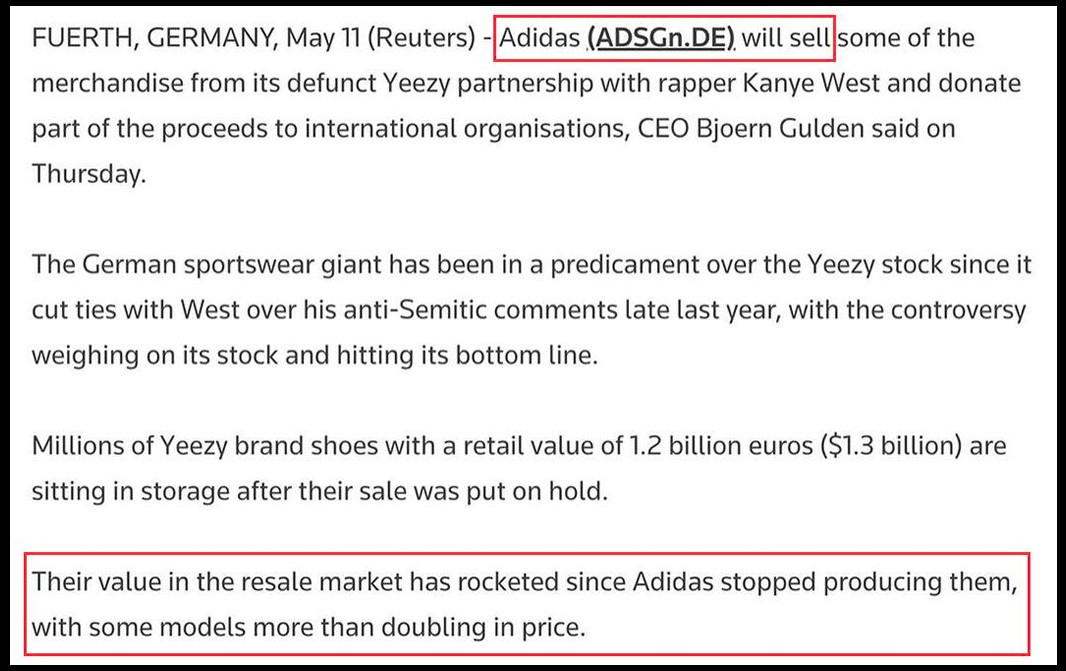The width and height of the screenshot is (1066, 671).
Task: Click the May 11 date text
Action: tap(323, 38)
